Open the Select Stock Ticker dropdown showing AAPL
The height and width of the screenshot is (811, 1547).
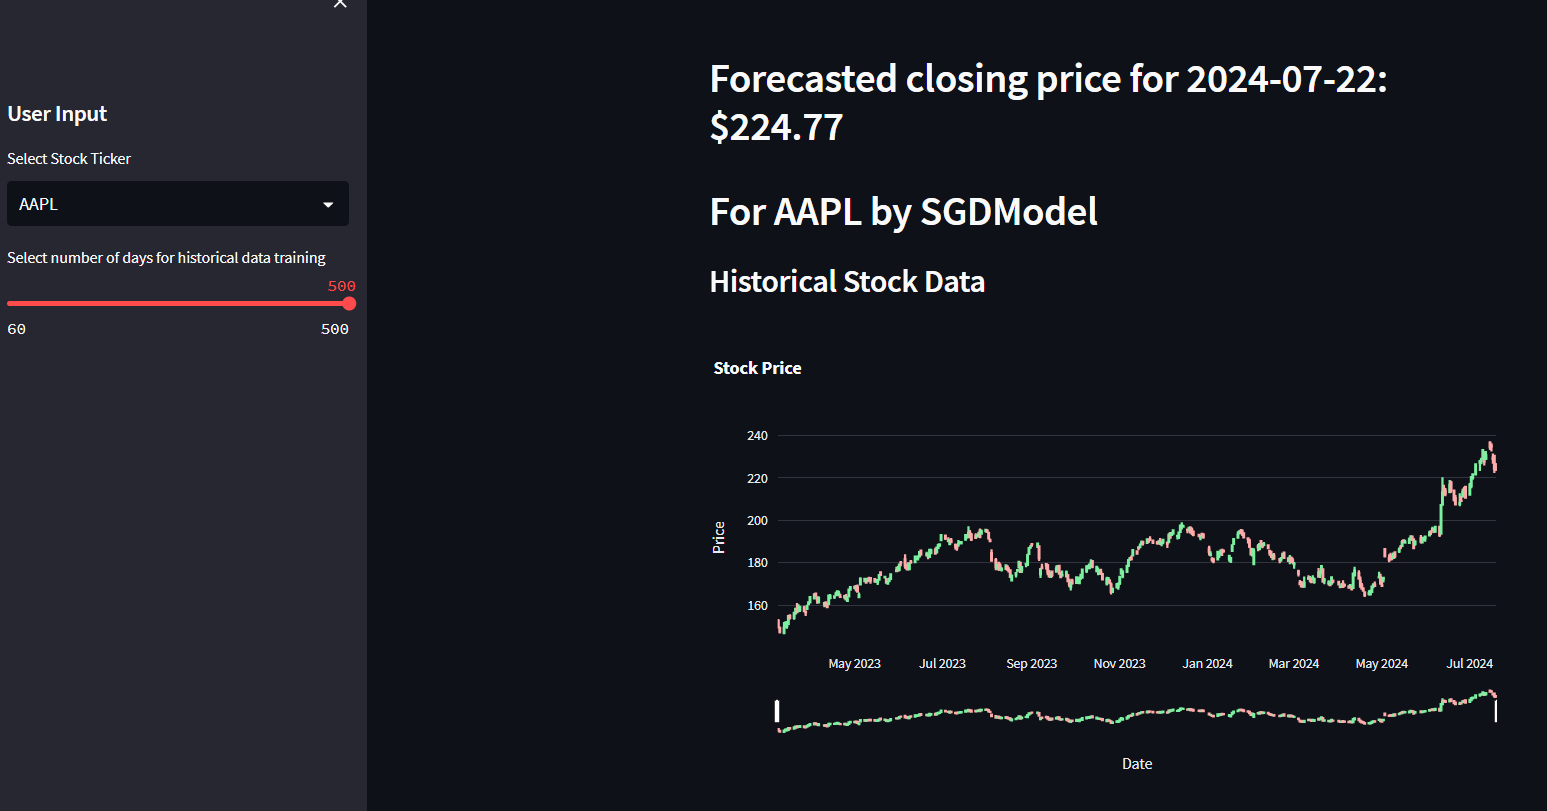(170, 204)
